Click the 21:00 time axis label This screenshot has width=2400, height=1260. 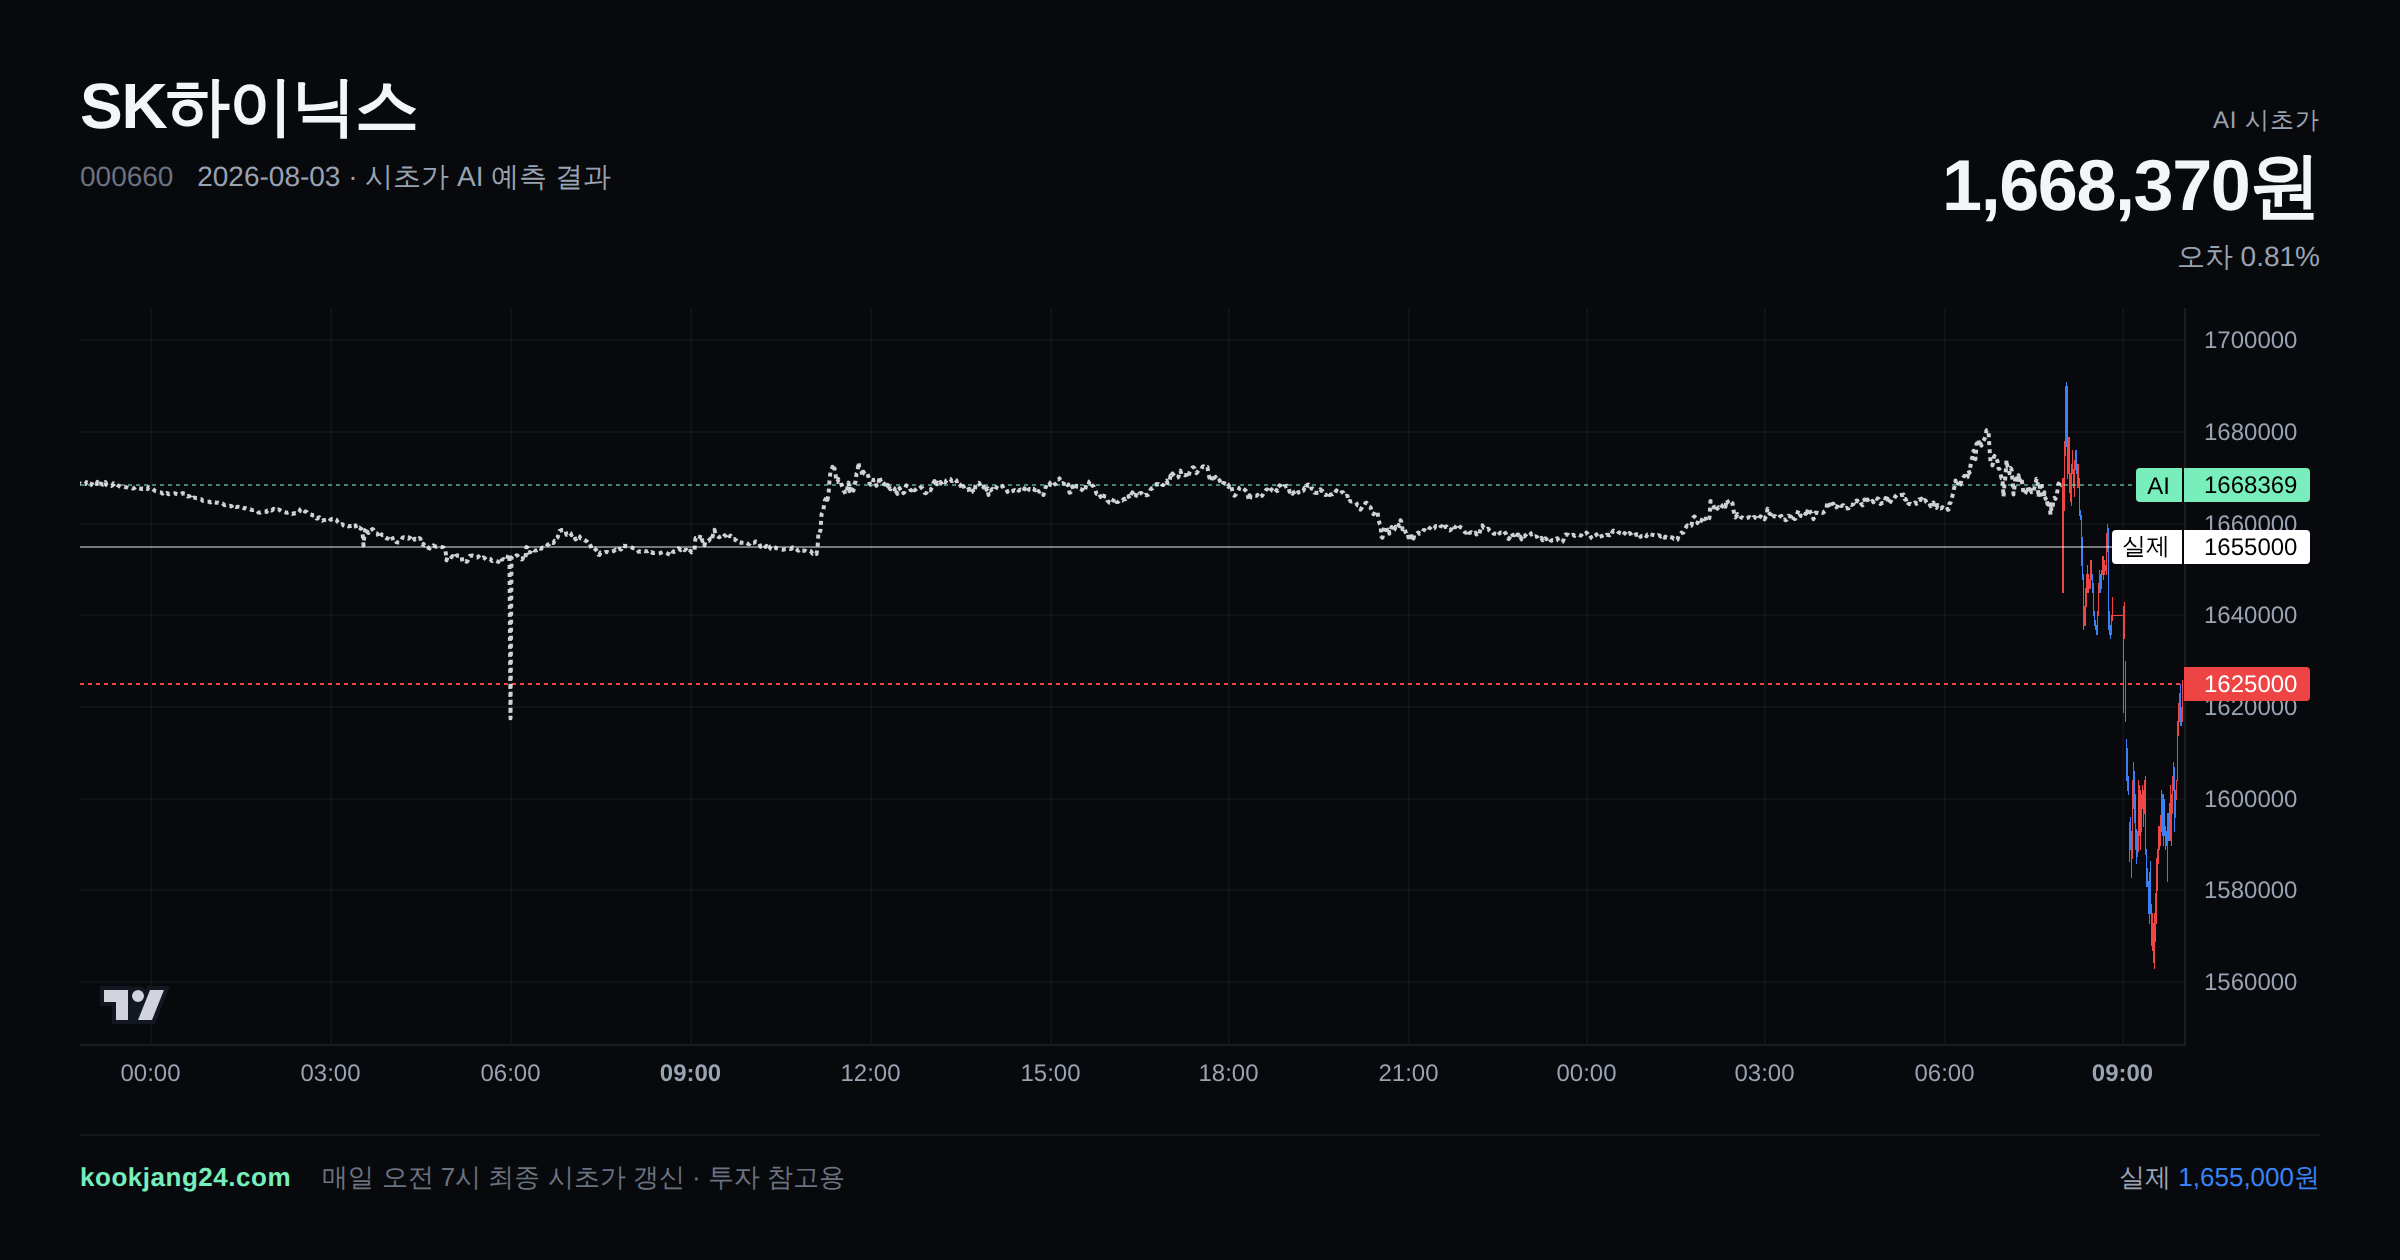(1408, 1073)
